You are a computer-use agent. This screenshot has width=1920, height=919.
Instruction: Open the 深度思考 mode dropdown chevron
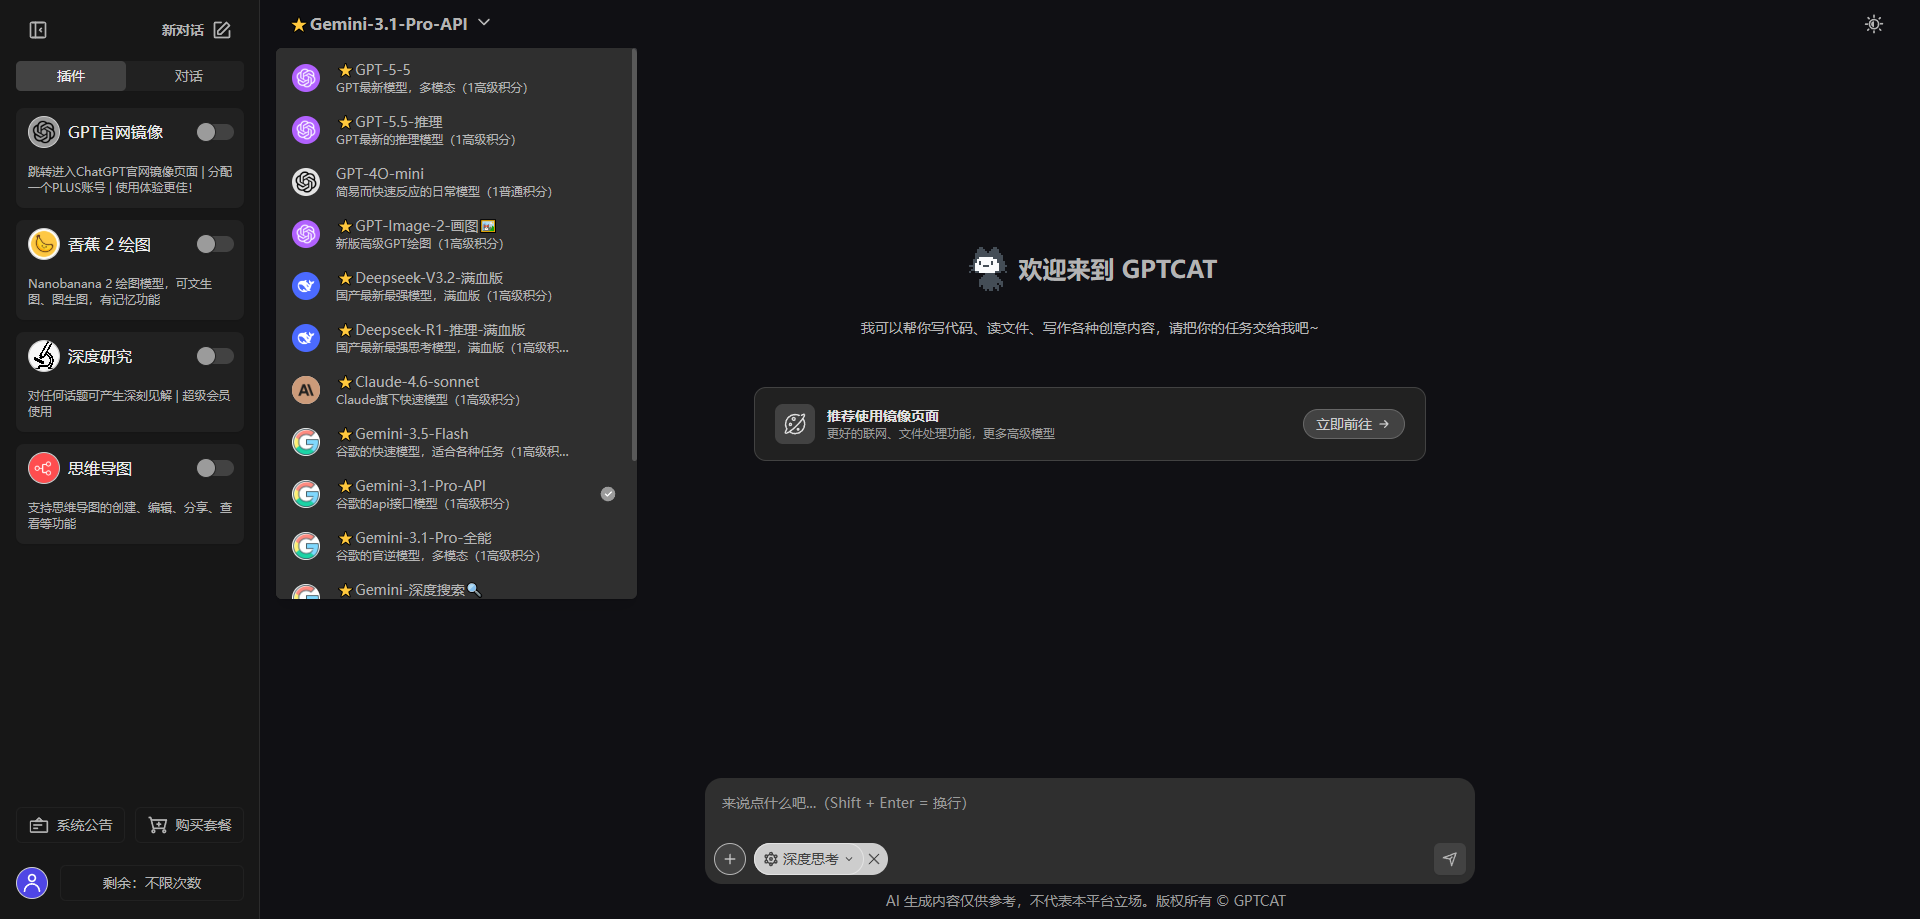[849, 859]
